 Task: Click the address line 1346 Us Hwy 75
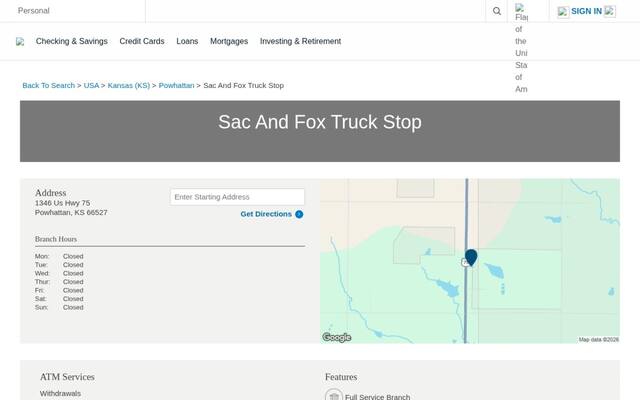[x=62, y=203]
